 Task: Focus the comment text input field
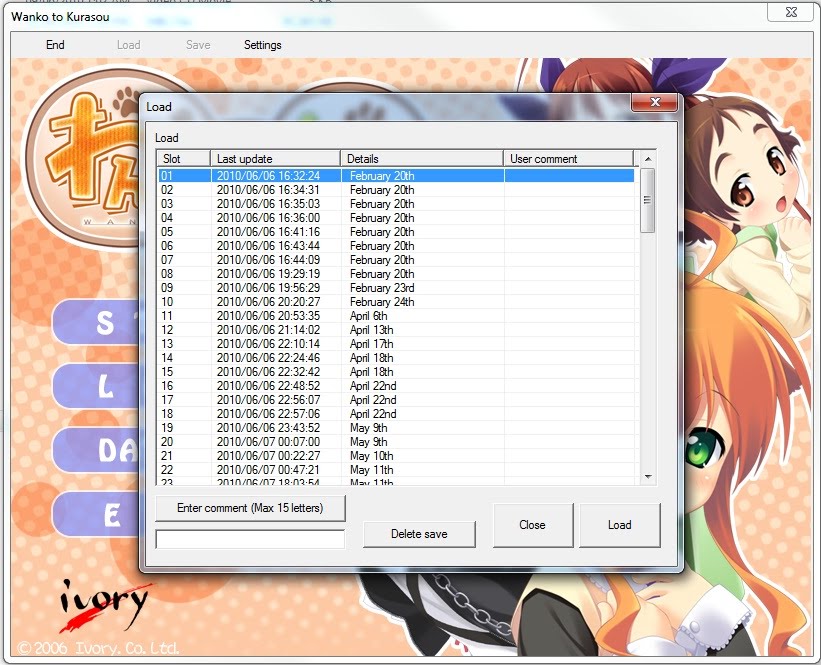[x=250, y=539]
